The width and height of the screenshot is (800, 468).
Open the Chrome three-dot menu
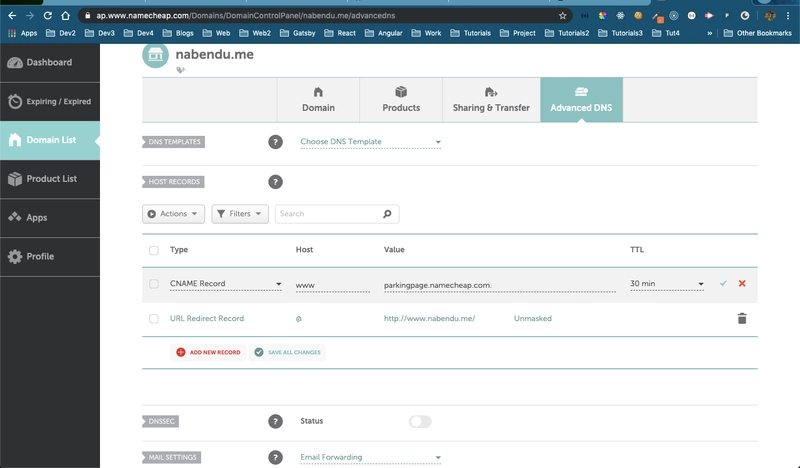click(788, 16)
